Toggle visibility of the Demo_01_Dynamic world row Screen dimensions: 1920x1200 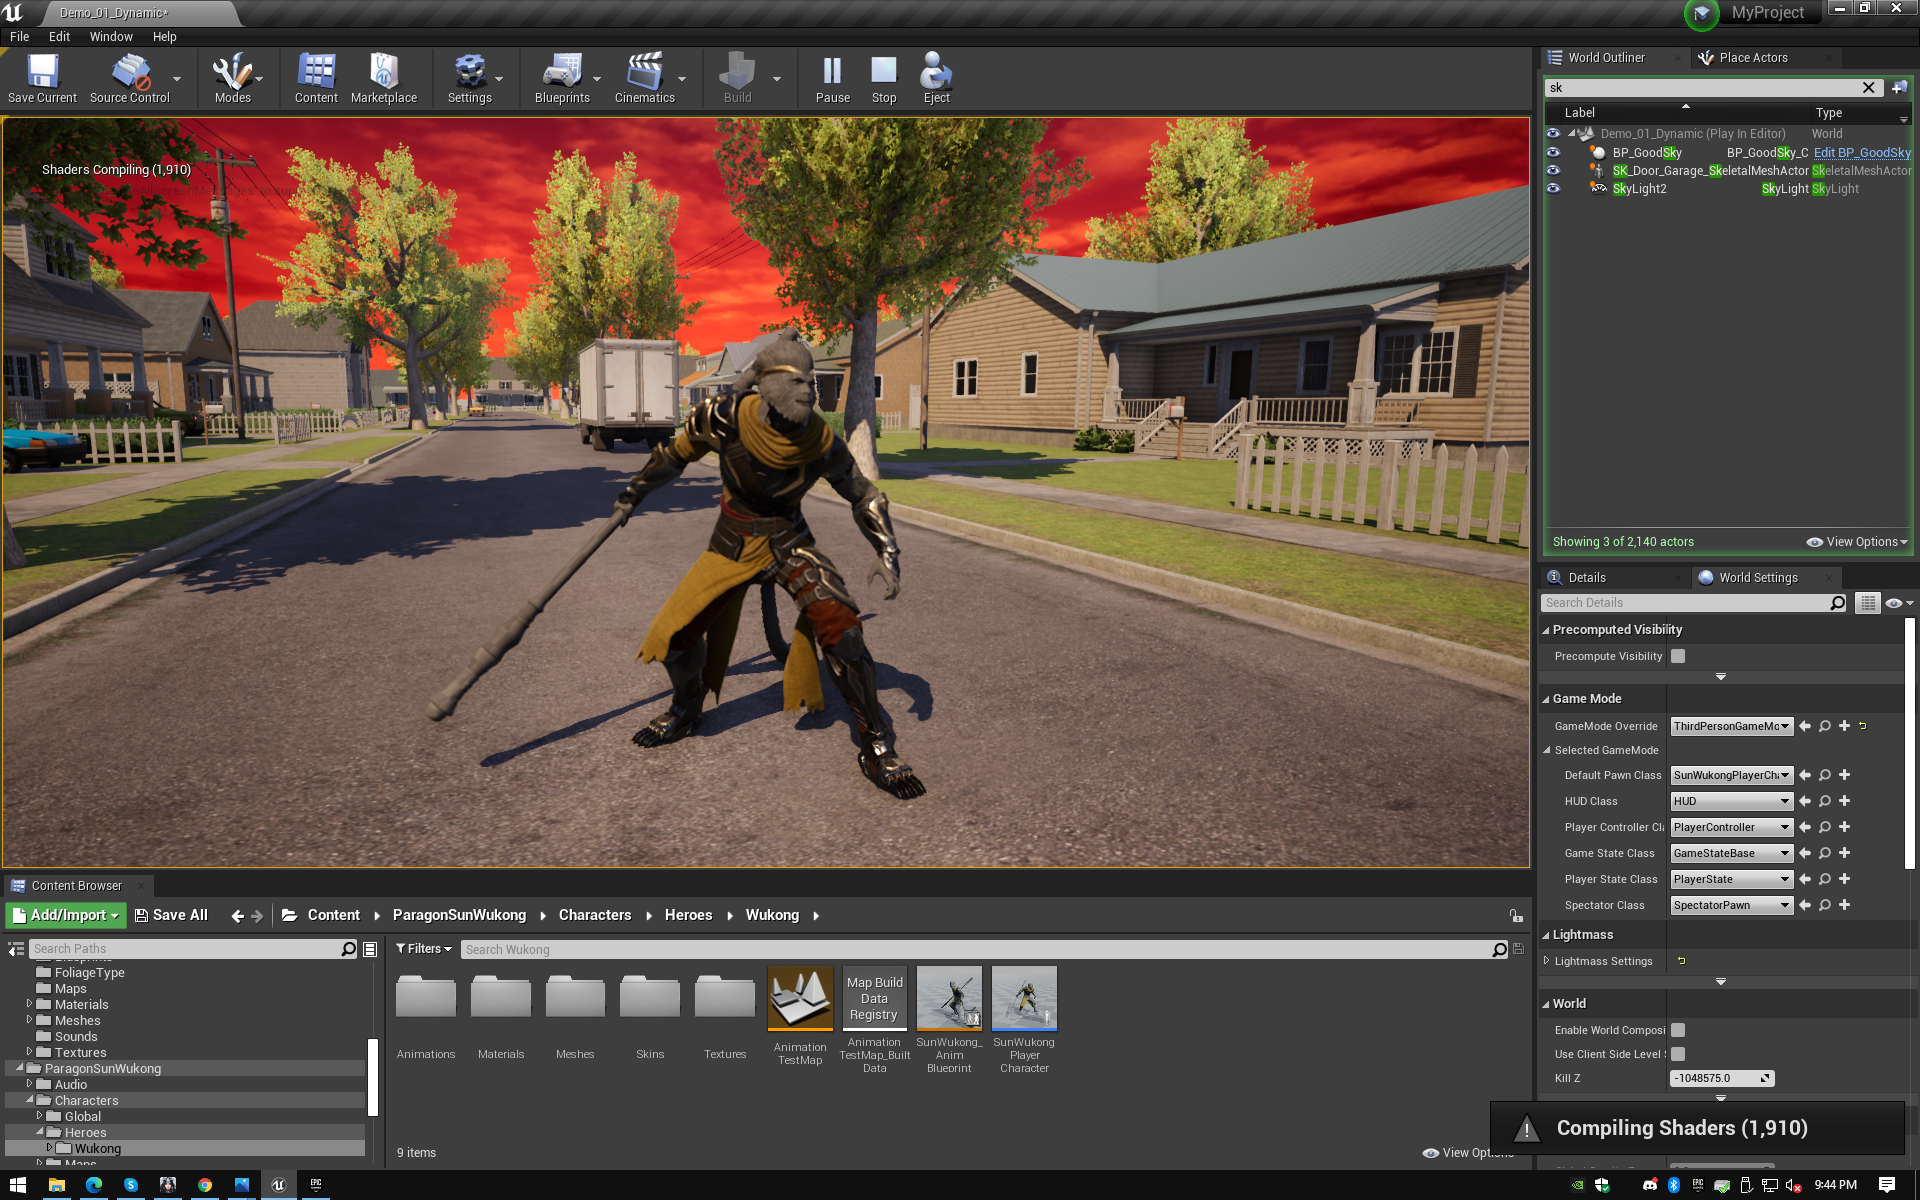[x=1553, y=134]
